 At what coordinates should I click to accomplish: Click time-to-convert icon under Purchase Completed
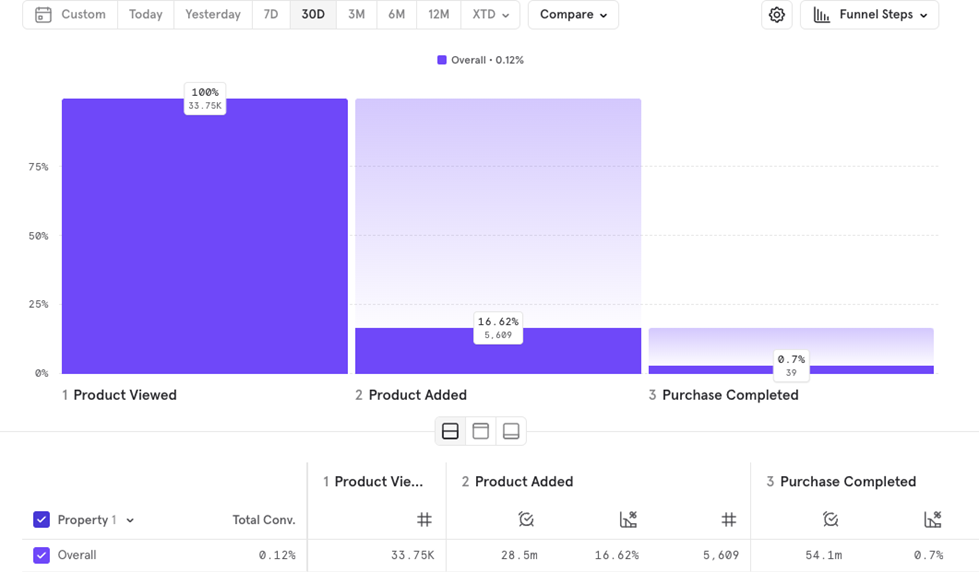(x=830, y=519)
